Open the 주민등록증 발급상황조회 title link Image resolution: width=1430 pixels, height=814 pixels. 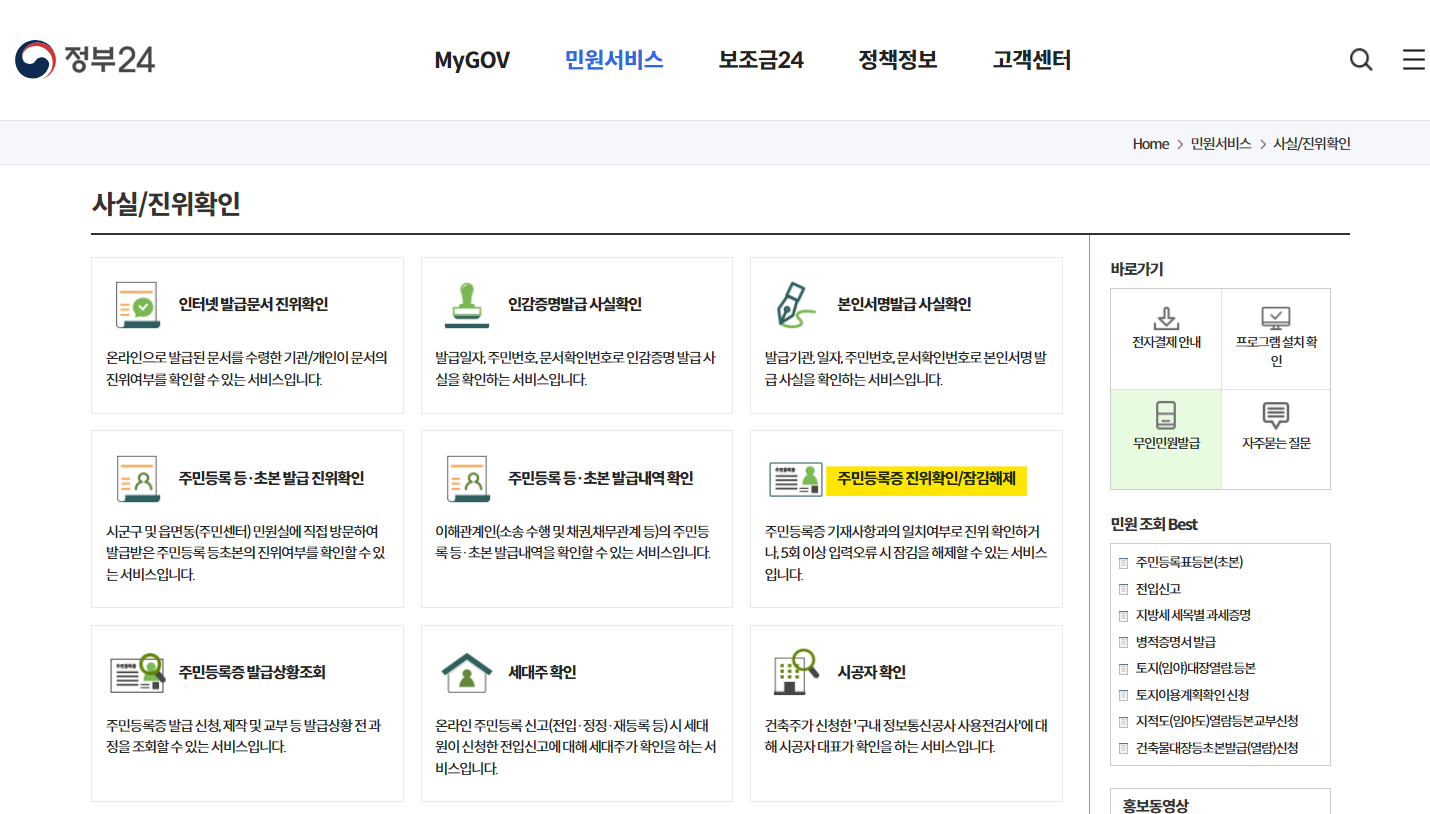(252, 673)
